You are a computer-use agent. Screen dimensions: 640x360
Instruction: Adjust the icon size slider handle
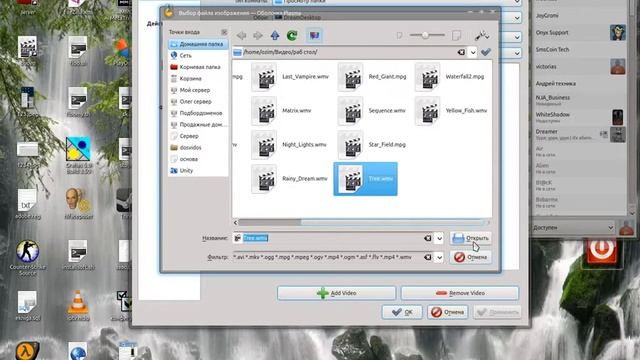[425, 36]
